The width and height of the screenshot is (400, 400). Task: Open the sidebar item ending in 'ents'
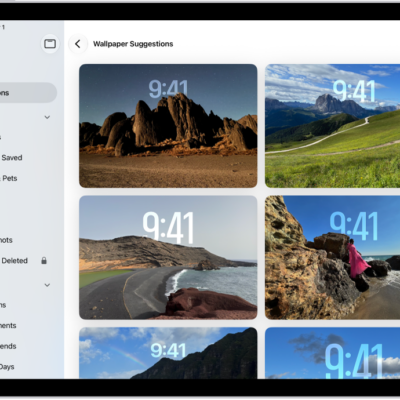click(8, 326)
